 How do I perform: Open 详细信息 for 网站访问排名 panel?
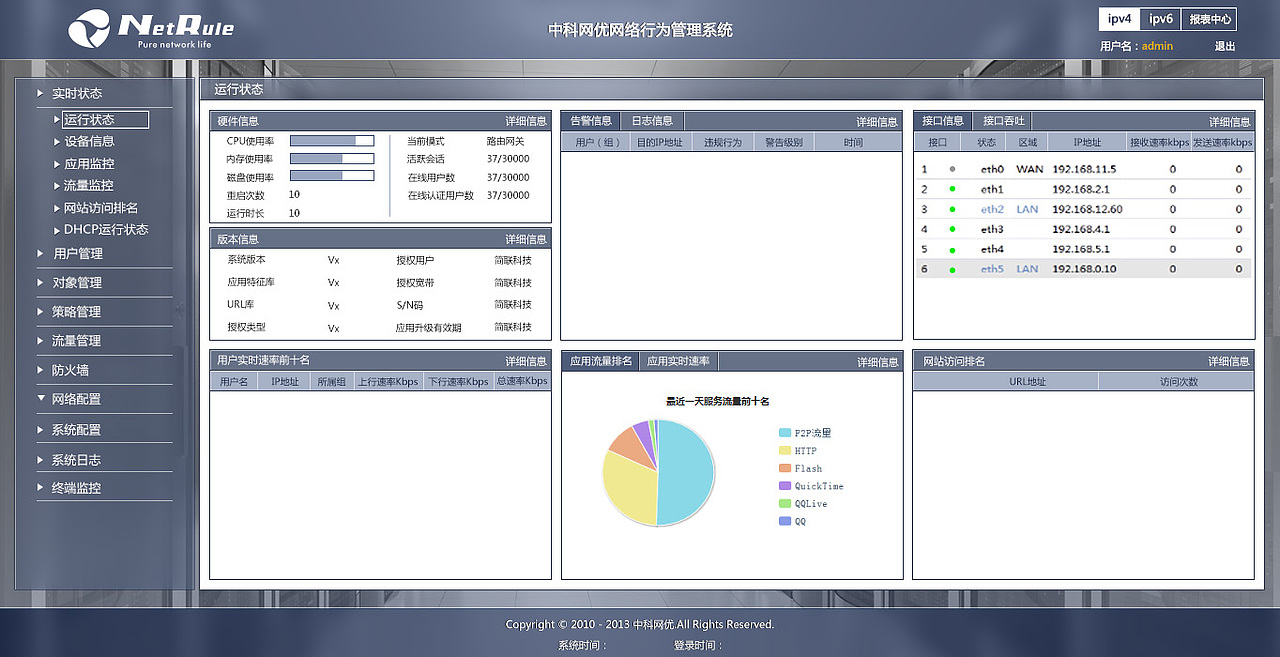point(1229,361)
